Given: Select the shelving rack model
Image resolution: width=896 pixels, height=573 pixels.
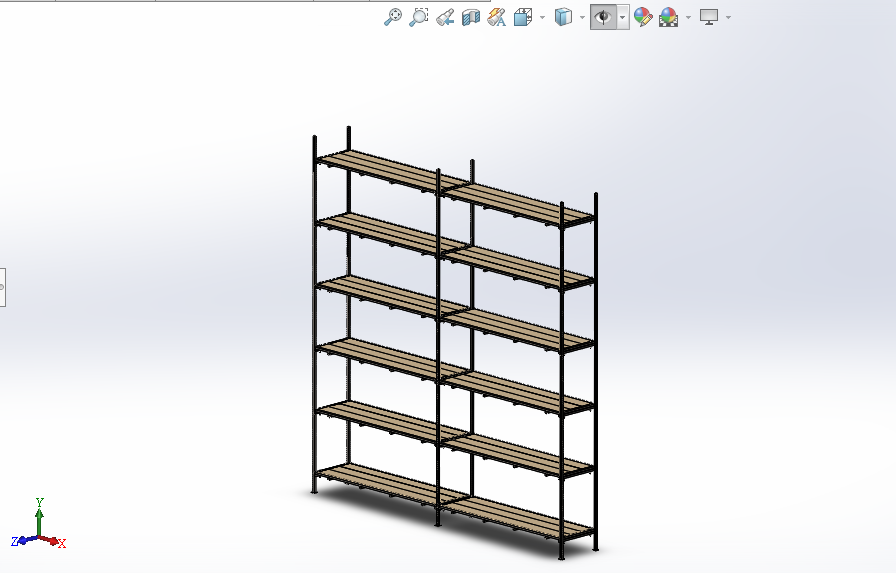Looking at the screenshot, I should coord(454,343).
